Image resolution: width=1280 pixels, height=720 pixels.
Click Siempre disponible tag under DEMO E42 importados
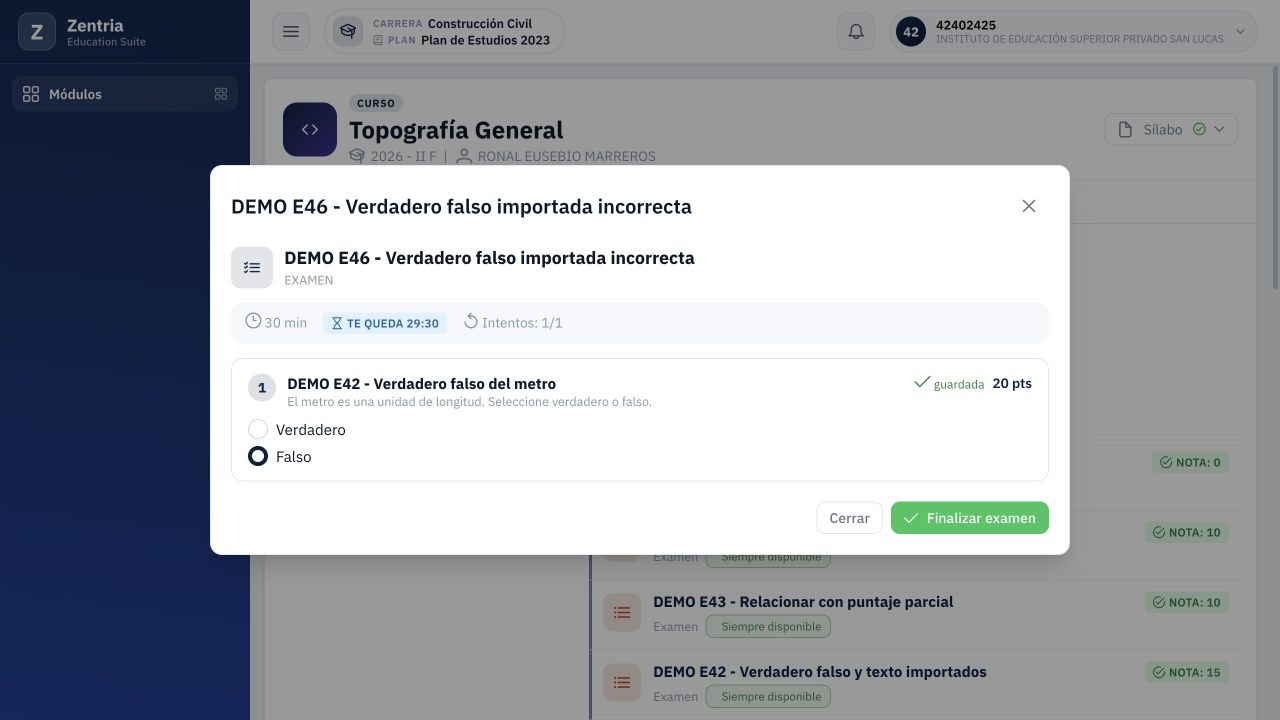tap(768, 697)
